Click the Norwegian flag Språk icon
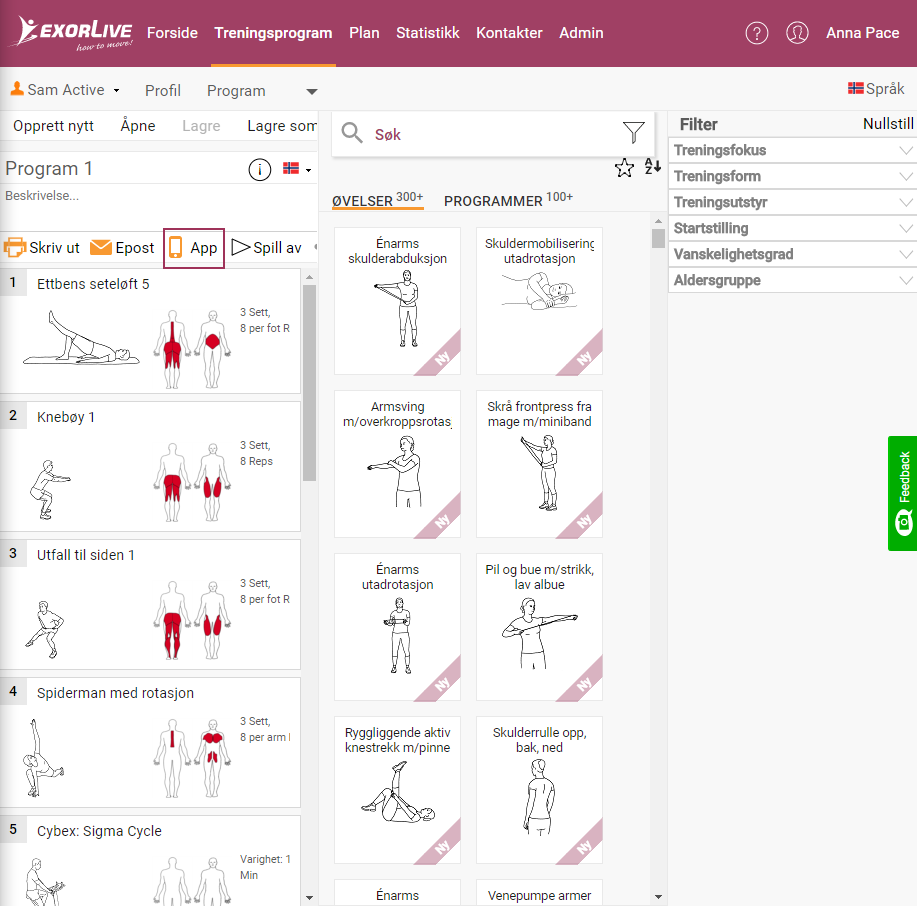Viewport: 917px width, 906px height. (x=856, y=89)
